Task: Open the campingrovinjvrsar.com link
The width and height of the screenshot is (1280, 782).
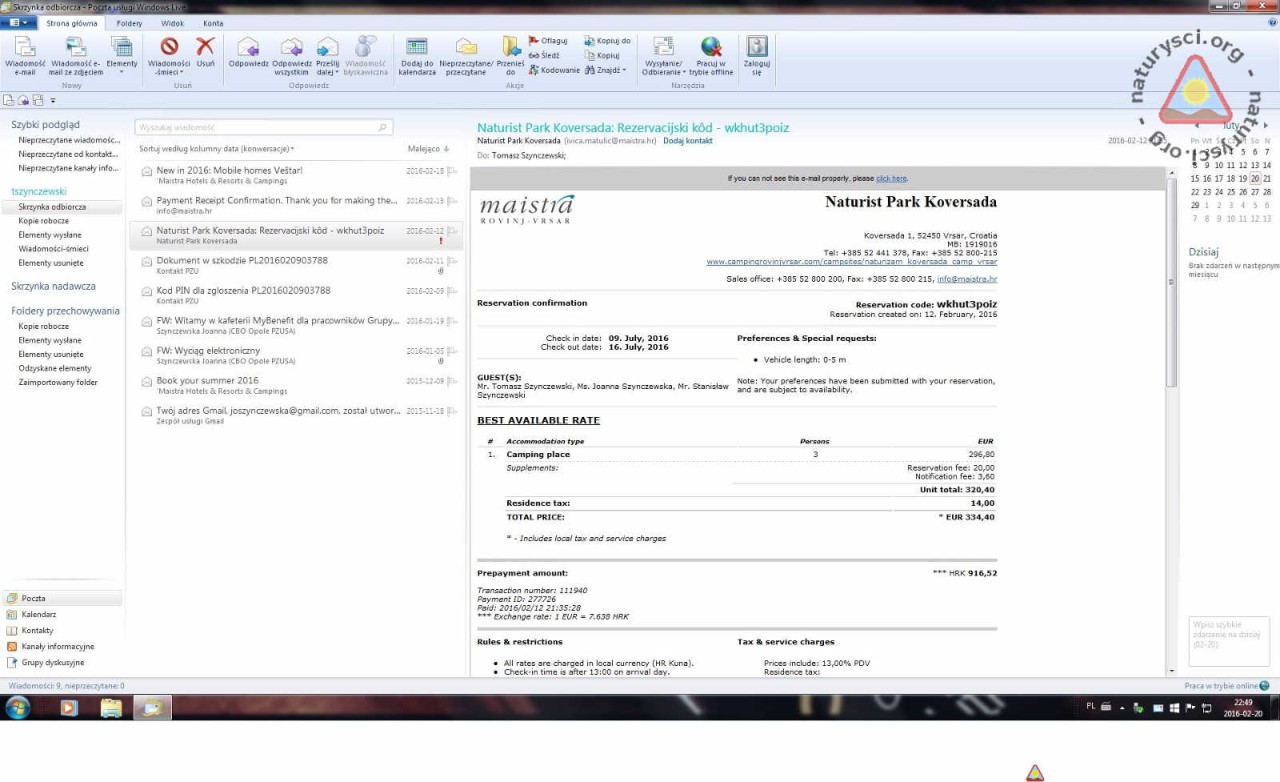Action: click(x=851, y=261)
